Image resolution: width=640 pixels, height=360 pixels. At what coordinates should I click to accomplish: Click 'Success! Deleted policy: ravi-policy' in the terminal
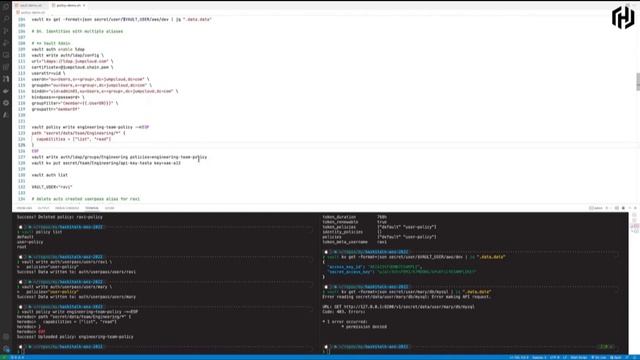click(x=60, y=217)
